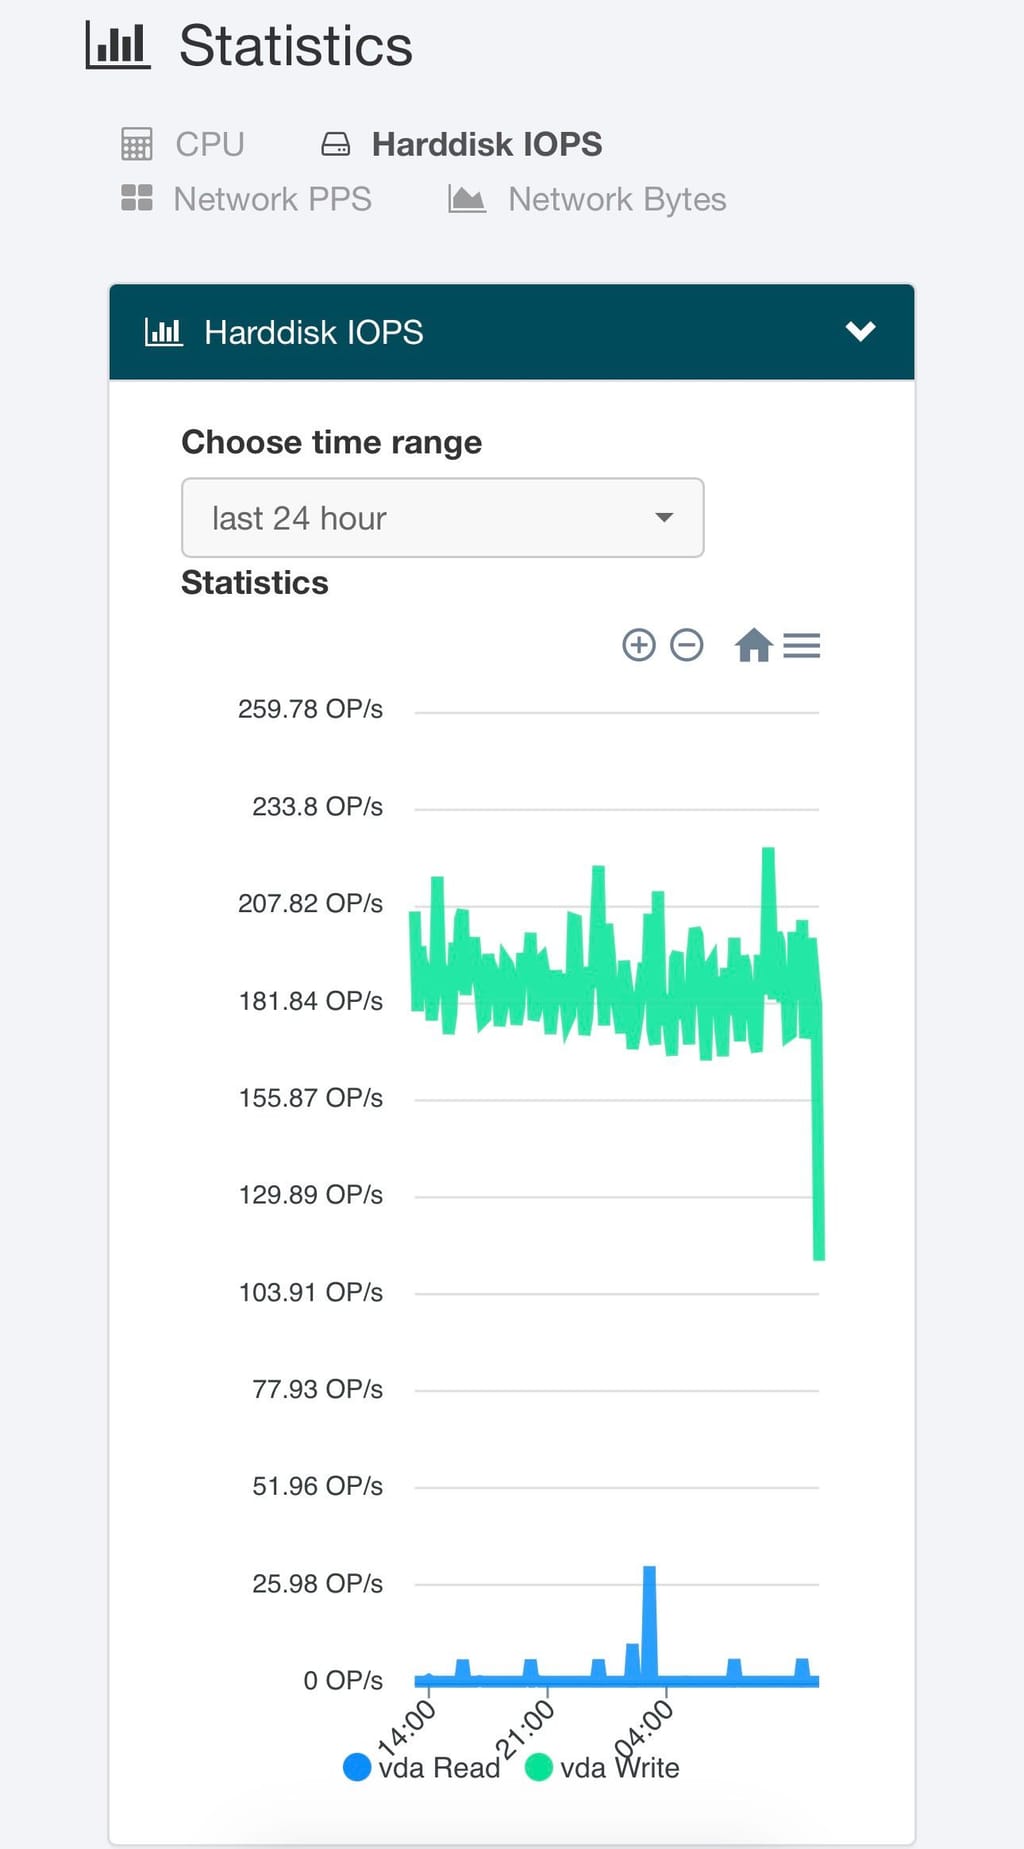Click the zoom out minus icon
Viewport: 1024px width, 1849px height.
pos(686,645)
